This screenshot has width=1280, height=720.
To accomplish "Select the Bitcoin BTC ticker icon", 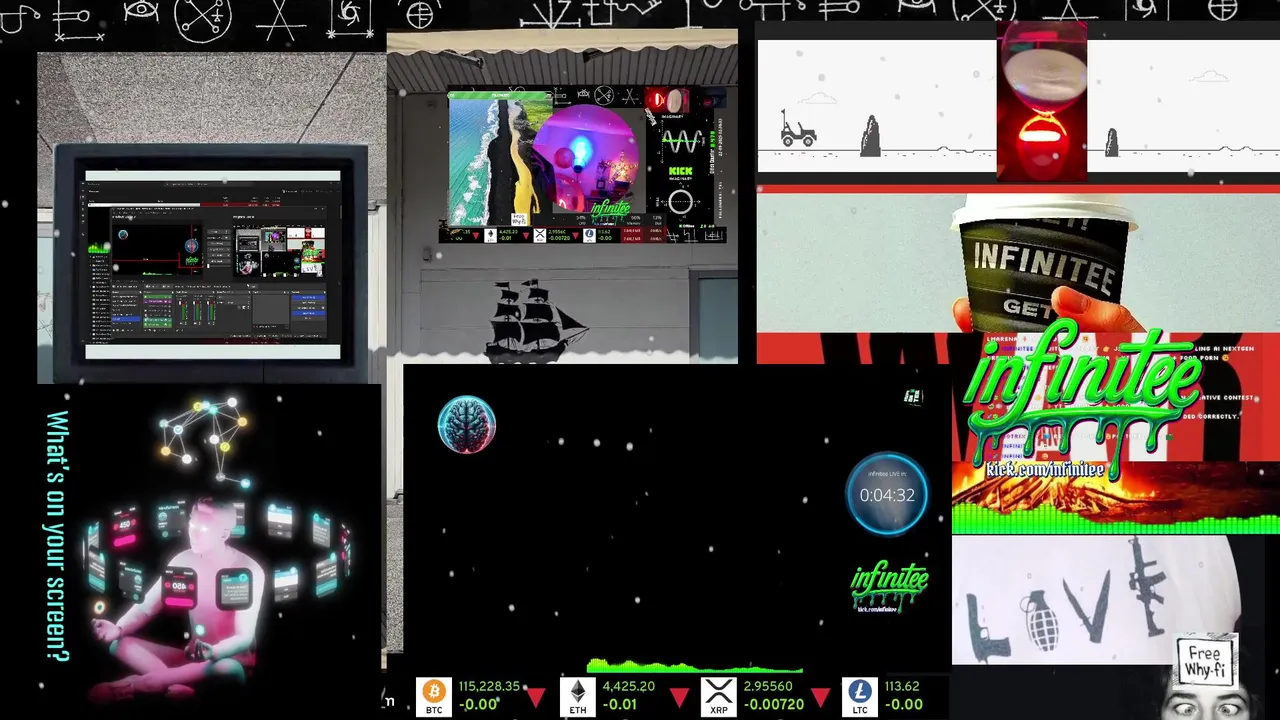I will 434,695.
